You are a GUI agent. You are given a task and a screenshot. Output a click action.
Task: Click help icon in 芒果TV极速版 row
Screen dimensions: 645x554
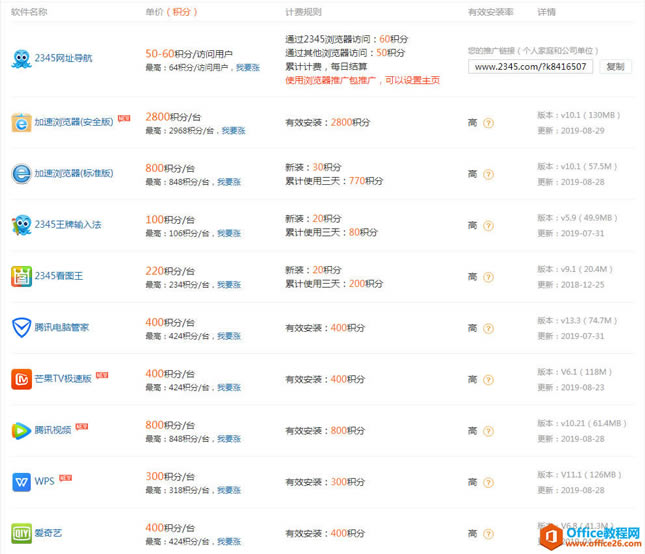point(488,380)
